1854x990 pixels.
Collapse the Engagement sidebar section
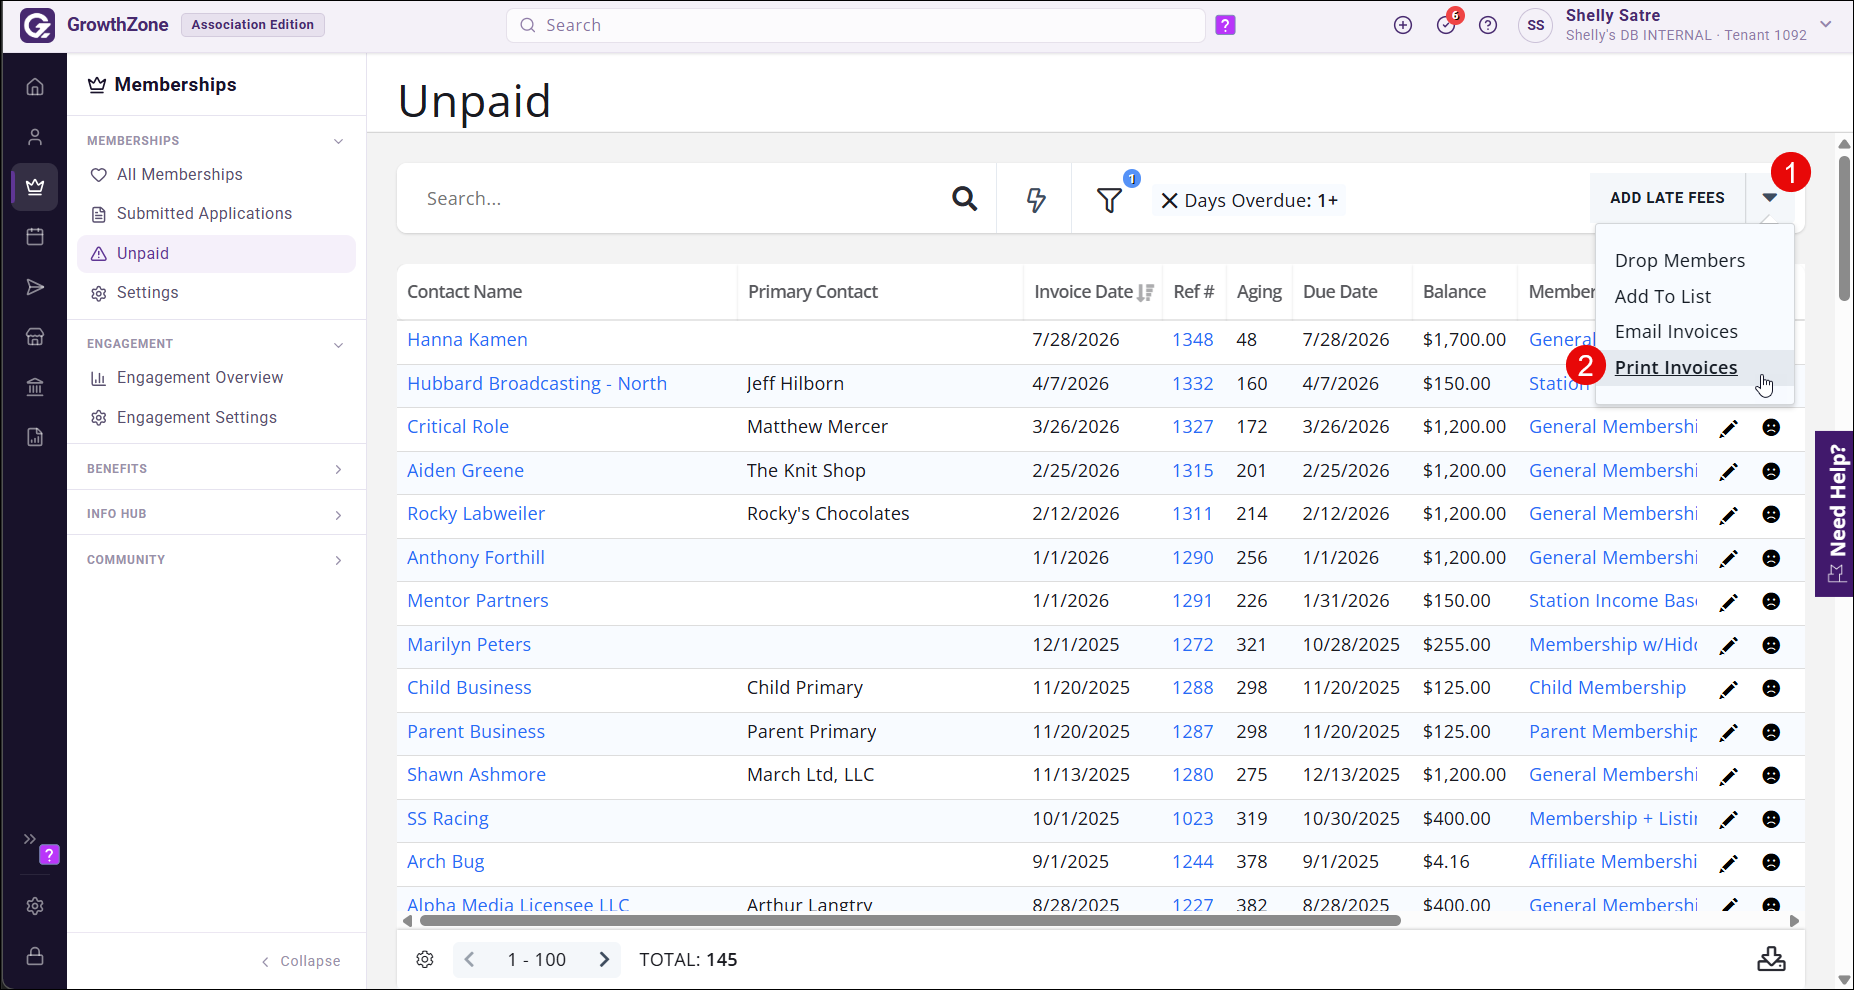(x=339, y=344)
